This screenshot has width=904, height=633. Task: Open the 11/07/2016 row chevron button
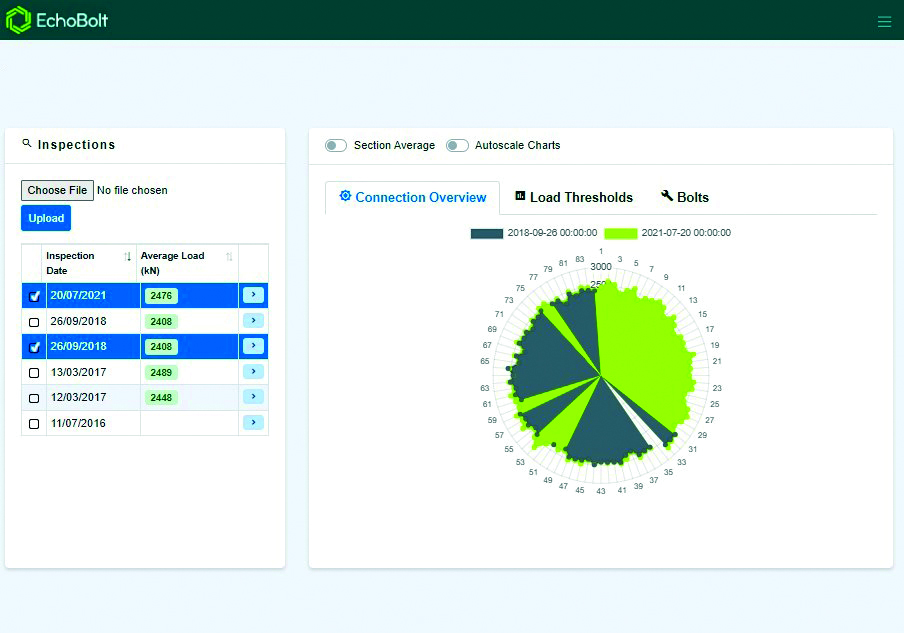[253, 423]
